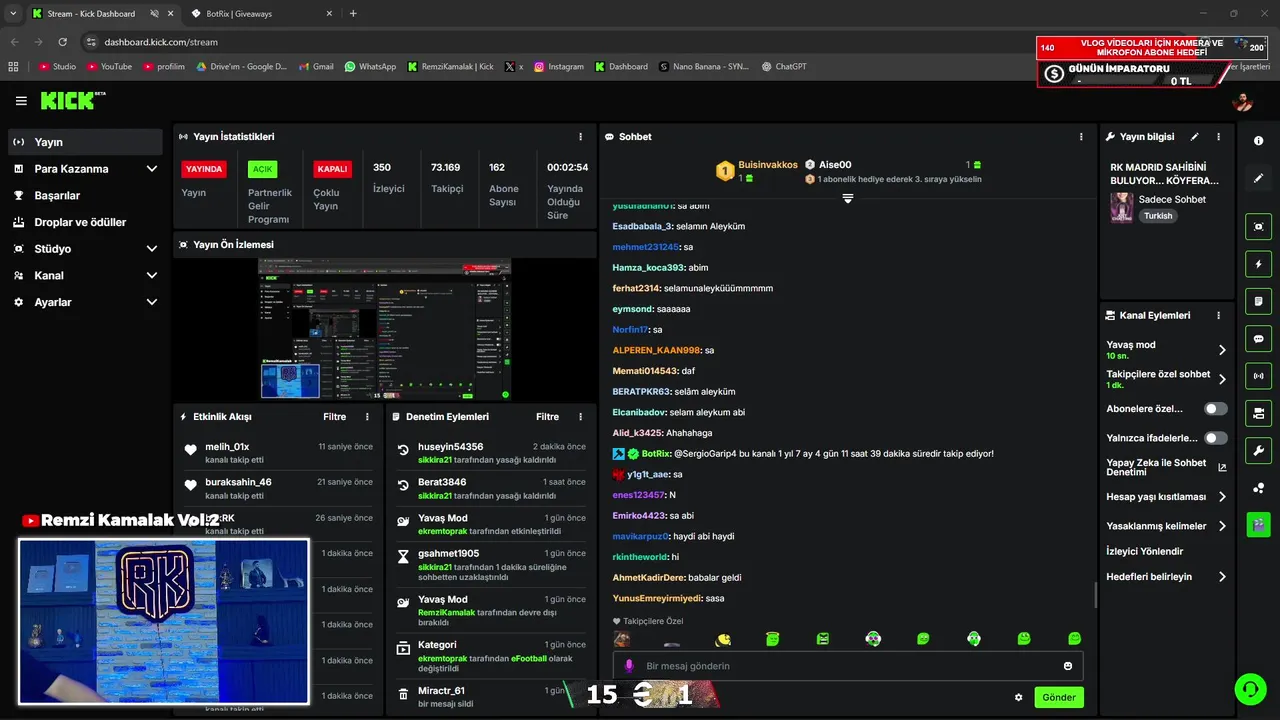Select the wrench icon in the right toolbar
This screenshot has width=1280, height=720.
point(1258,450)
